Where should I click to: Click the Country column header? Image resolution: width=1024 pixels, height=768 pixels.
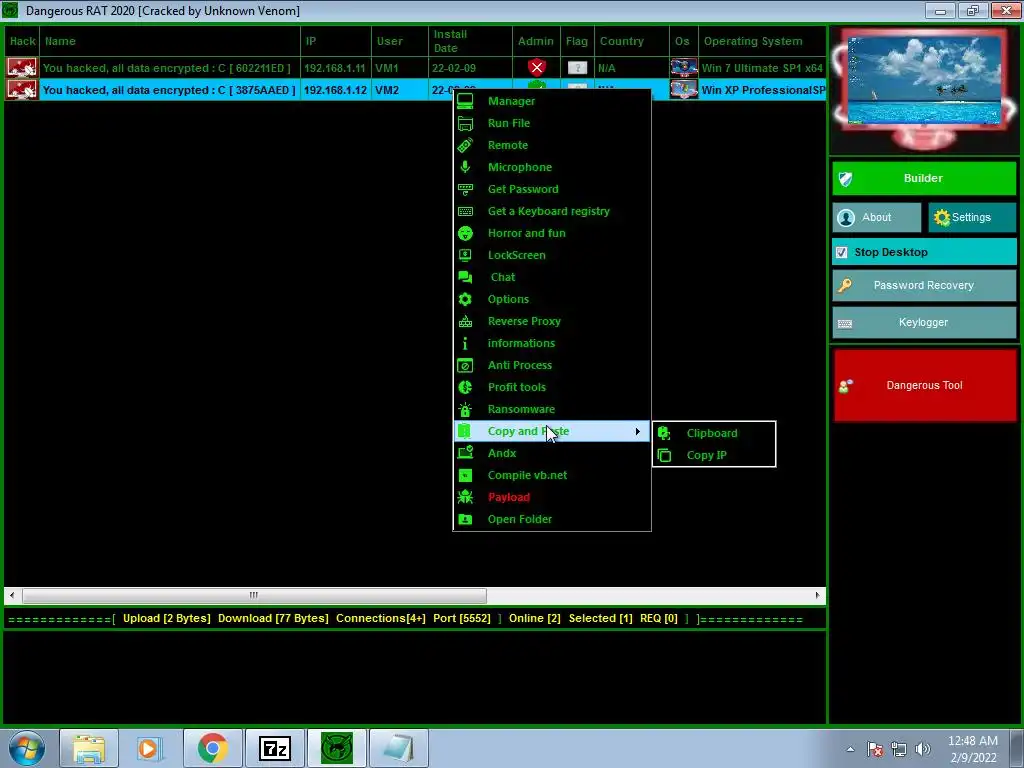point(632,41)
